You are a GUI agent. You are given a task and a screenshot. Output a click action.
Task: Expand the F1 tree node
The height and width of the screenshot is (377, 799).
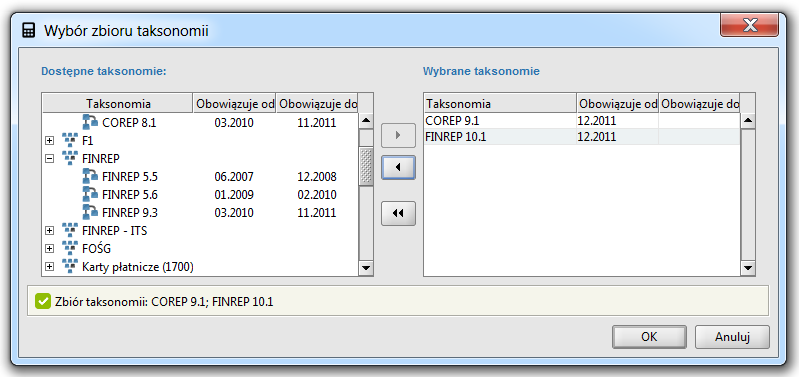(x=49, y=141)
